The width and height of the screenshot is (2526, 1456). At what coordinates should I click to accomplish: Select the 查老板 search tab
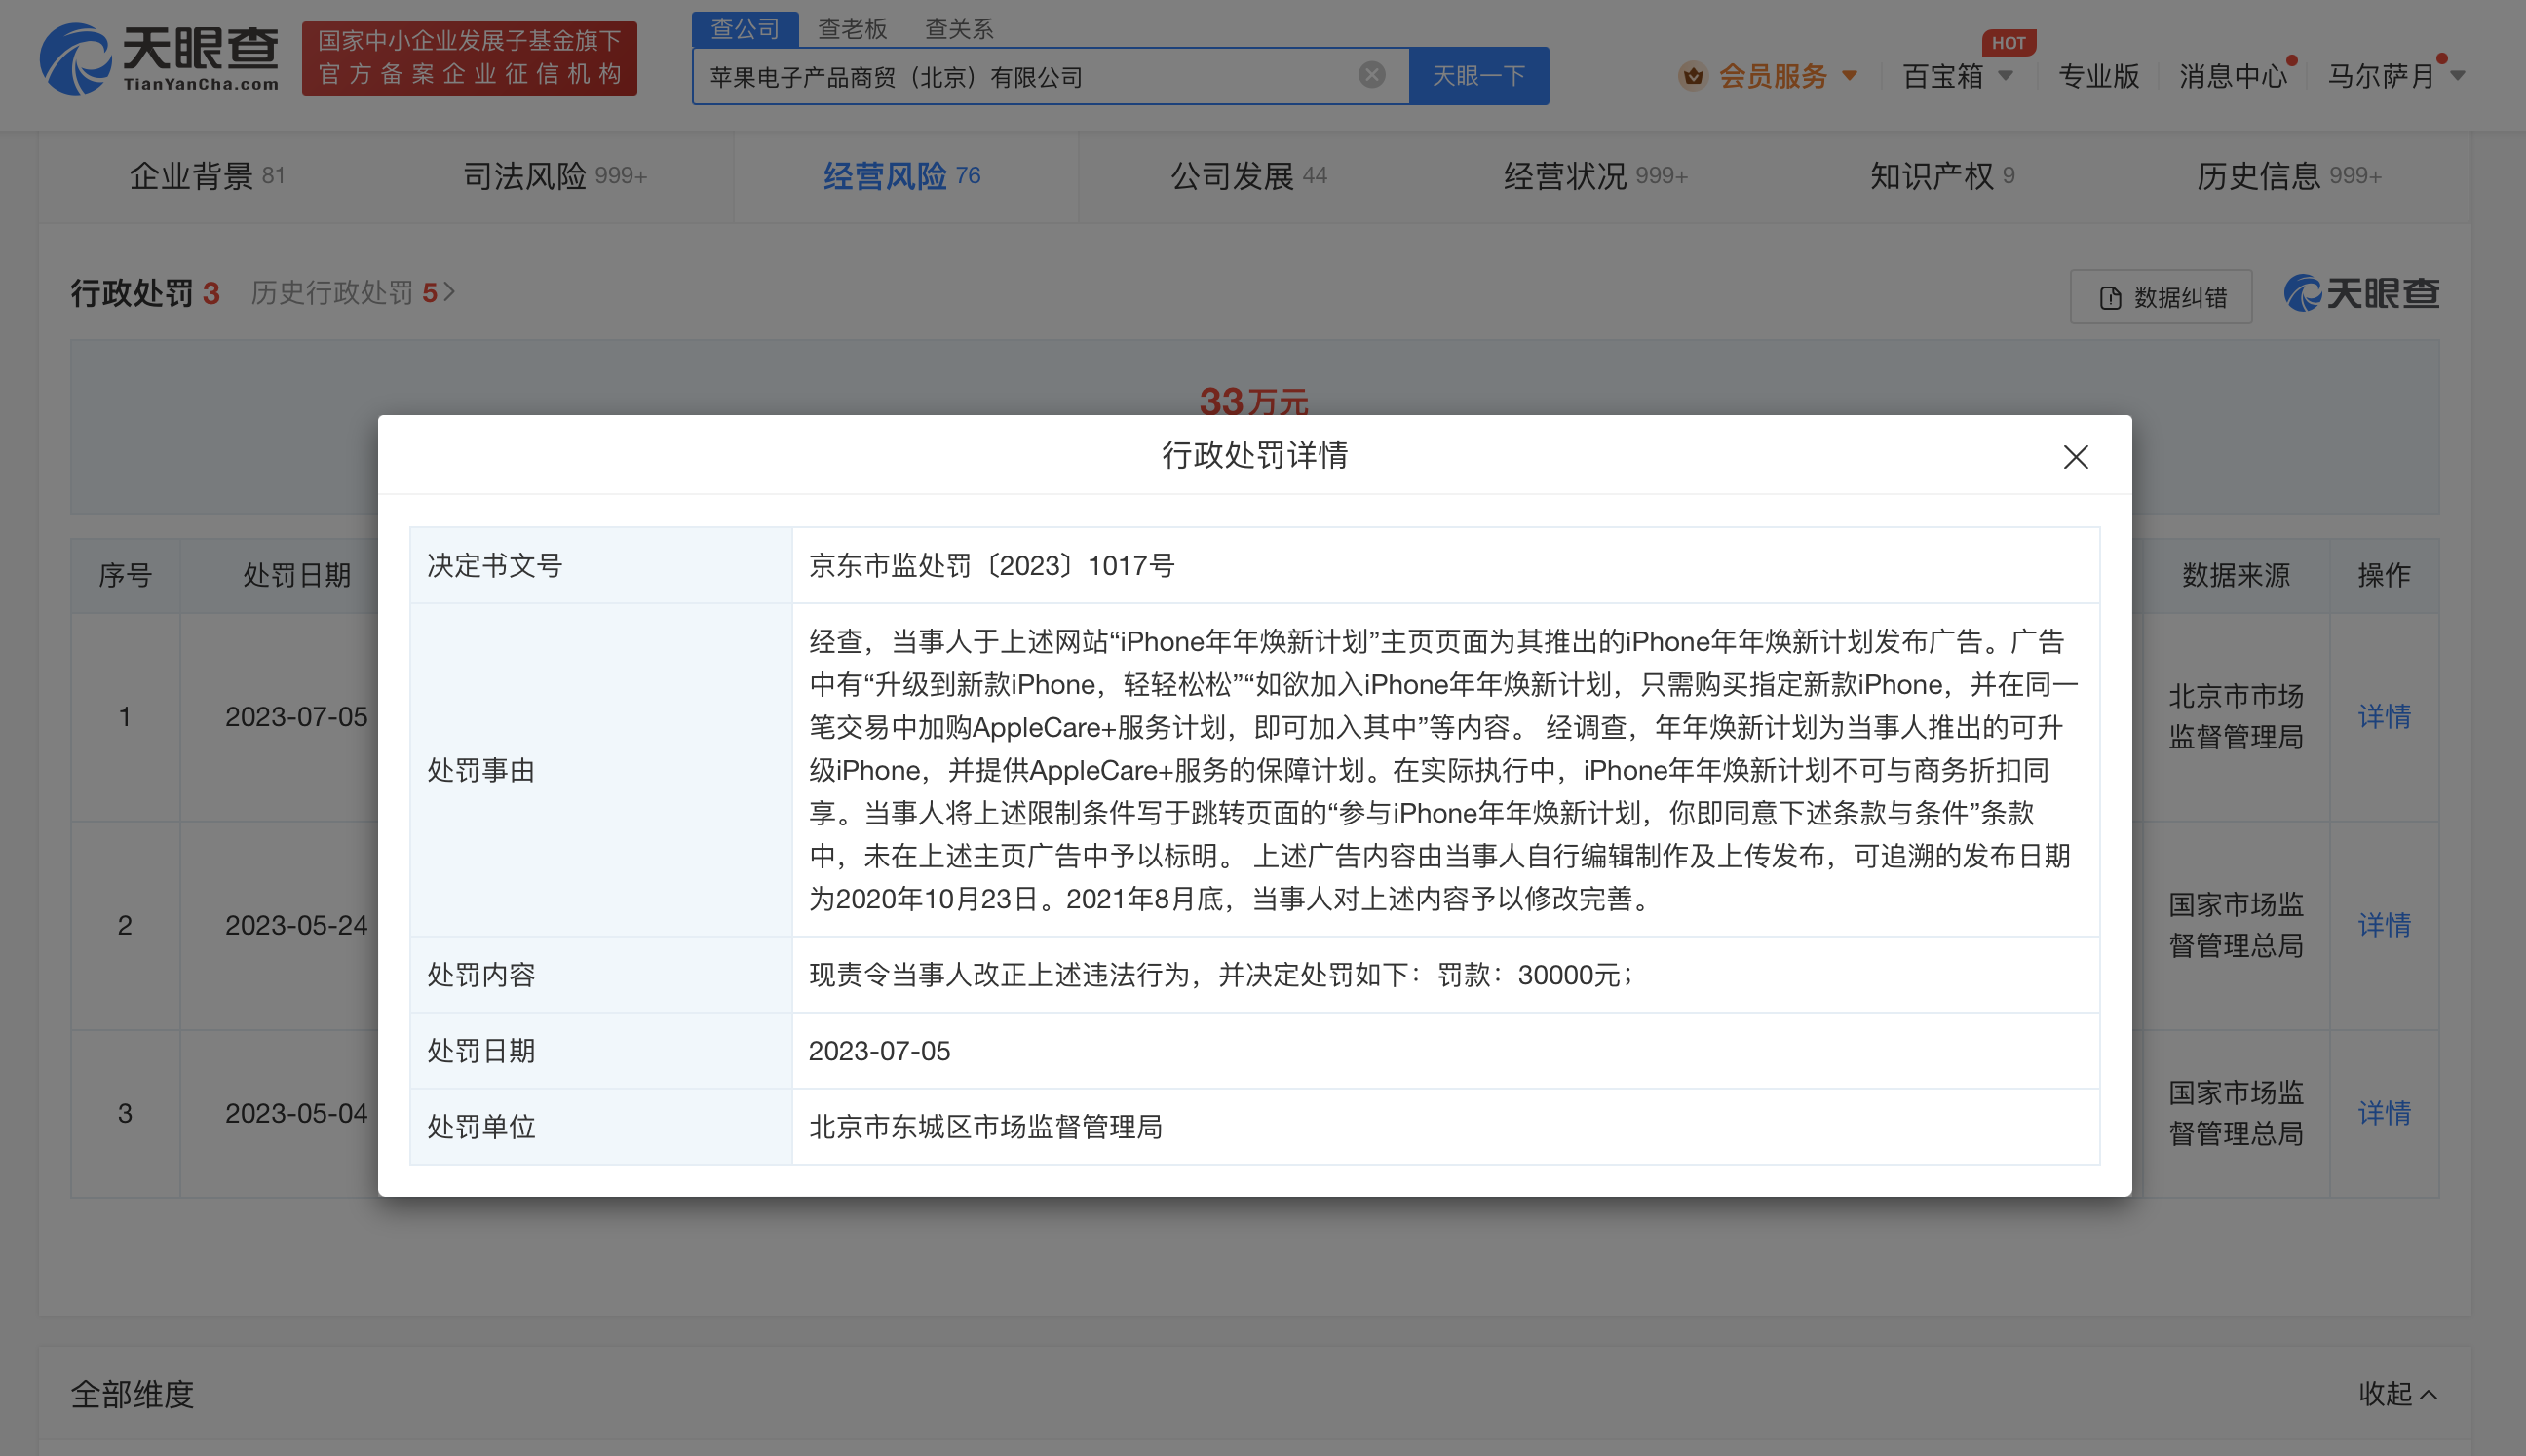coord(852,29)
